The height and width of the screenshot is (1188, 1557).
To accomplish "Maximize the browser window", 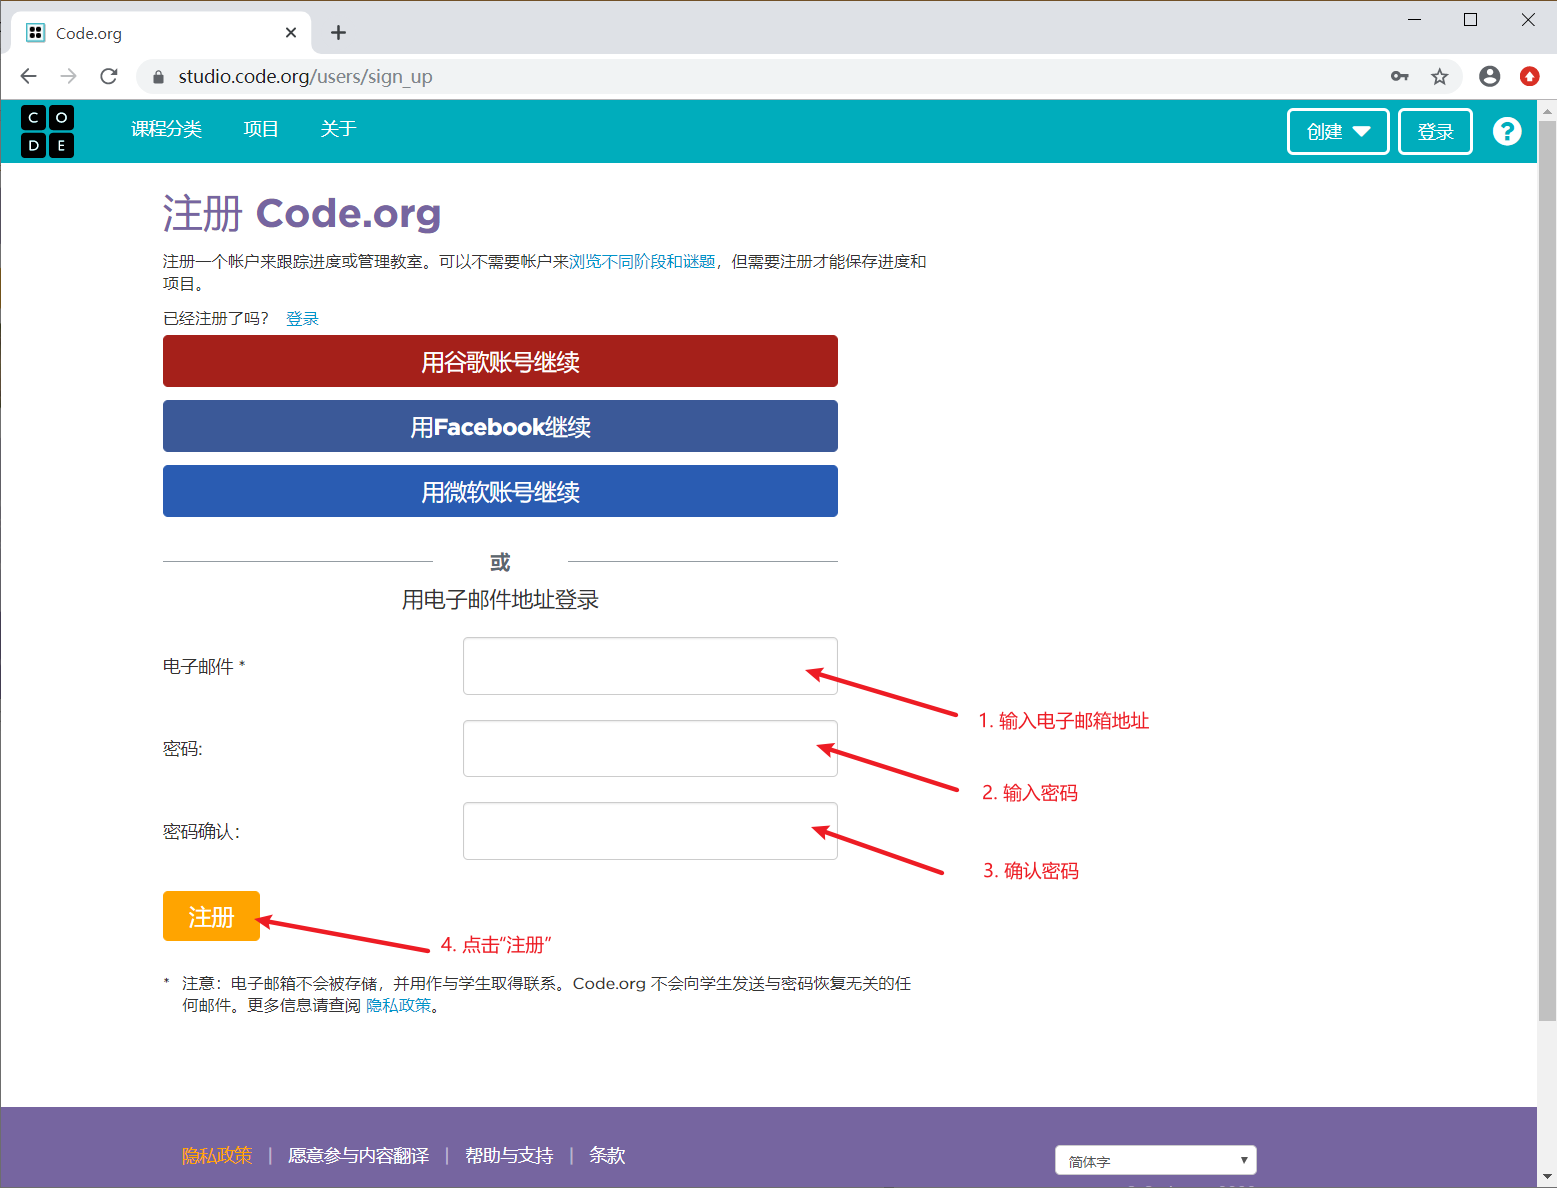I will point(1470,19).
